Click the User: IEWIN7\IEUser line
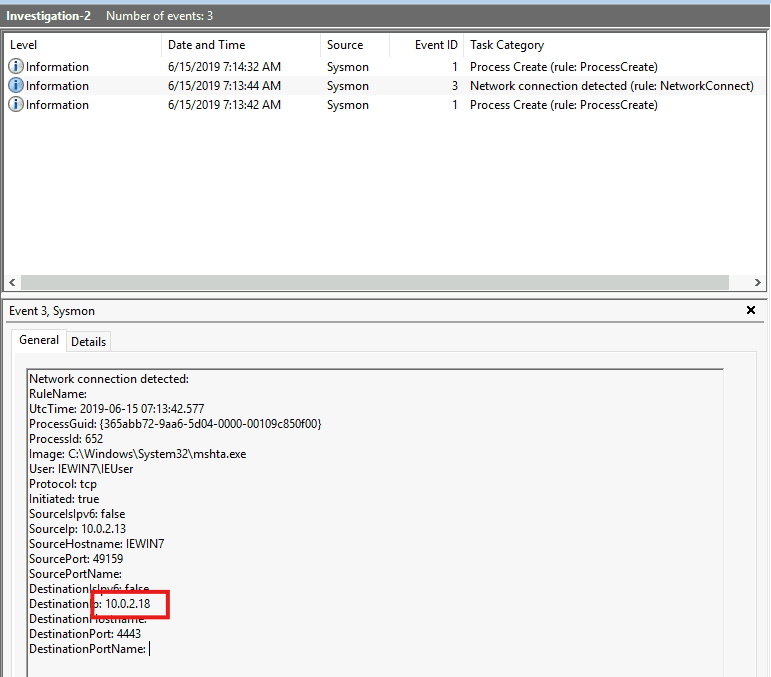 pyautogui.click(x=81, y=469)
